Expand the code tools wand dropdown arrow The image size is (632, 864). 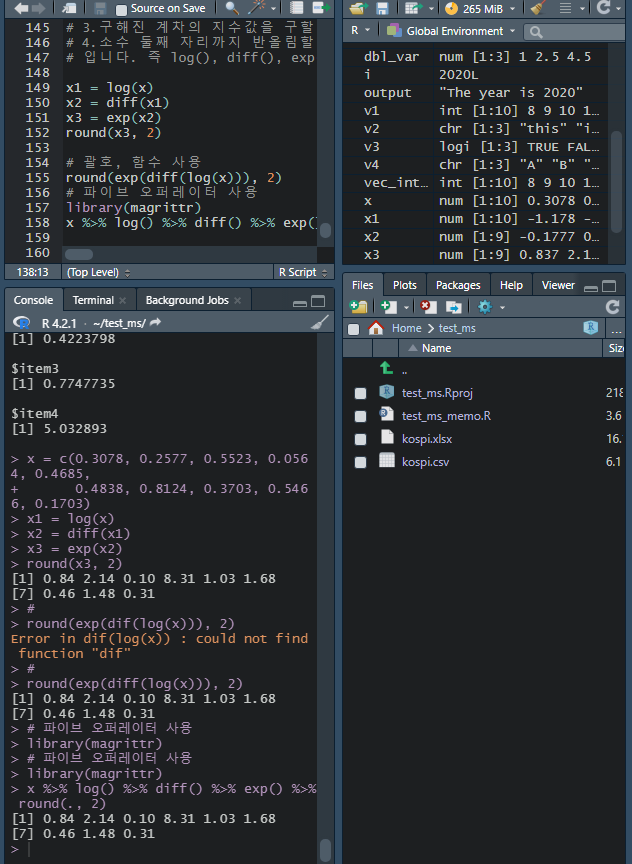[273, 9]
